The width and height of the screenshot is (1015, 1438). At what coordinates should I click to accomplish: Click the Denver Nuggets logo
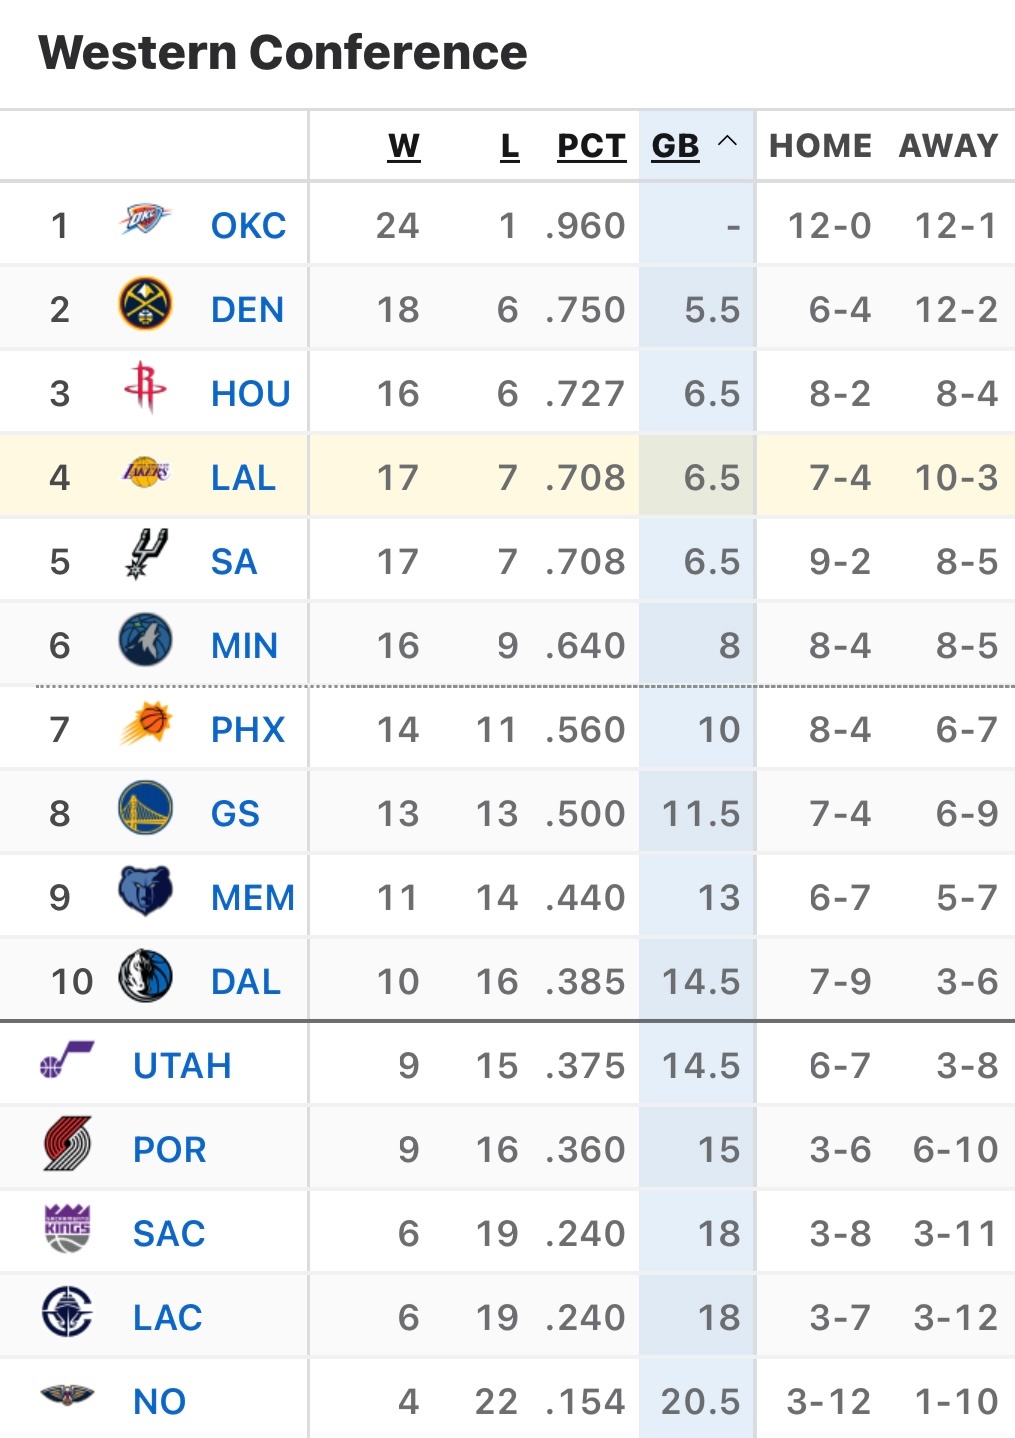coord(145,304)
